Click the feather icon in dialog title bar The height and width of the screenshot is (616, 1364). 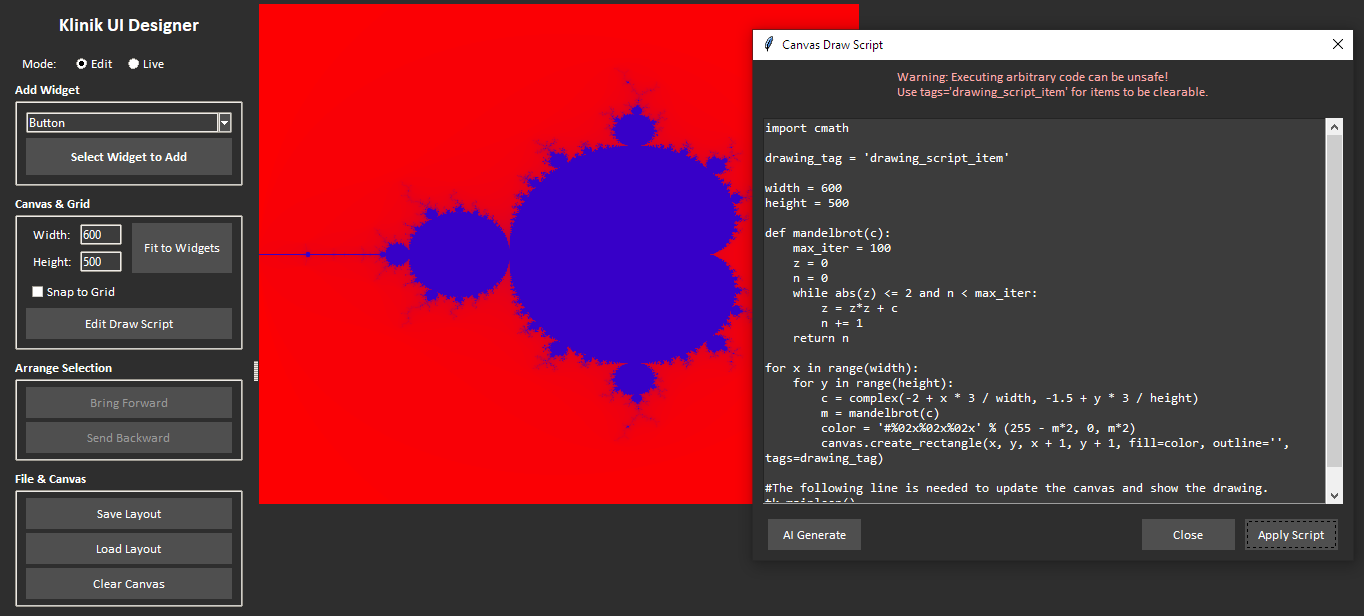(768, 44)
